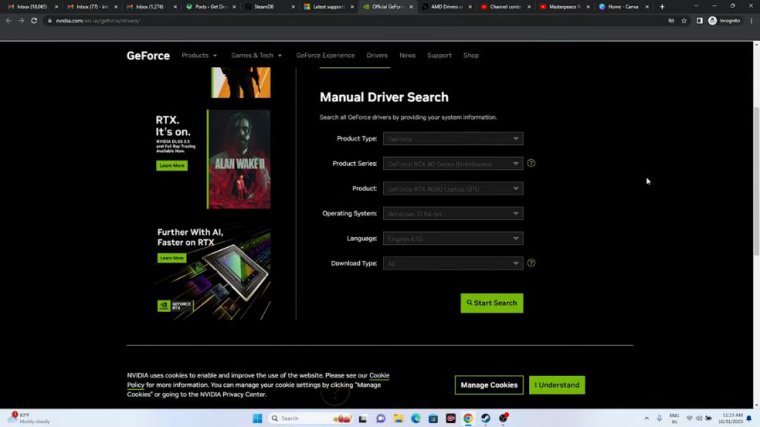Go to Support in GeForce navigation
760x427 pixels.
pos(439,56)
